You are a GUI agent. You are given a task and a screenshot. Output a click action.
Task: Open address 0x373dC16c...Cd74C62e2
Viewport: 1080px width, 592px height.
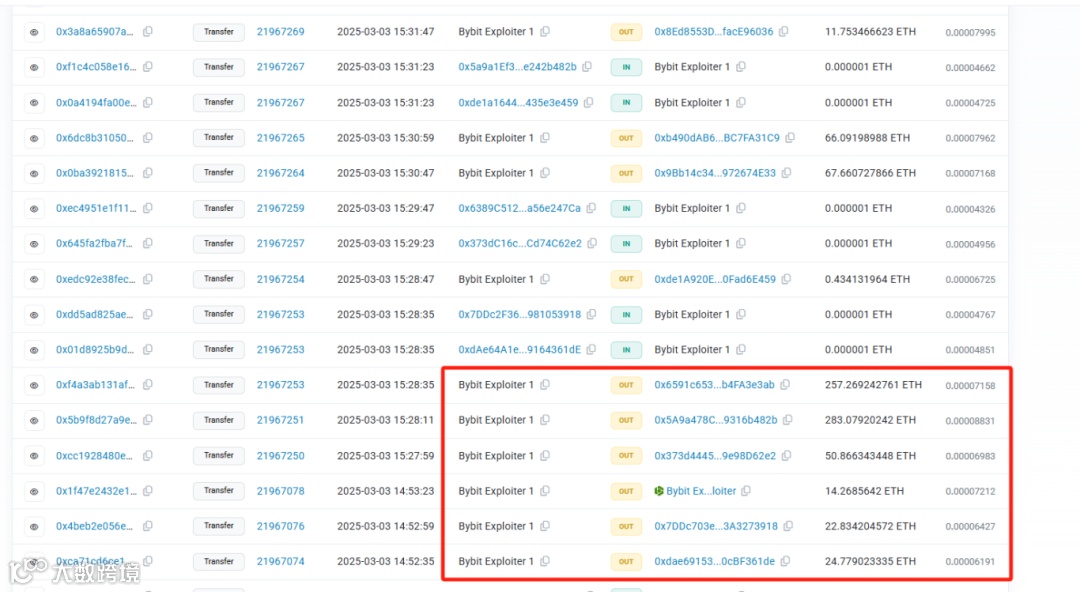point(520,243)
